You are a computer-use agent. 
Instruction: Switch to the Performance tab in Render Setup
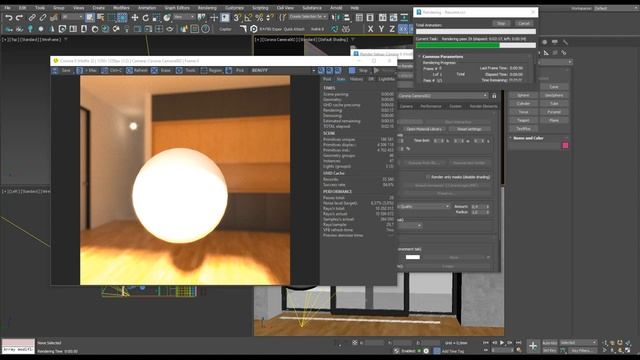[431, 106]
